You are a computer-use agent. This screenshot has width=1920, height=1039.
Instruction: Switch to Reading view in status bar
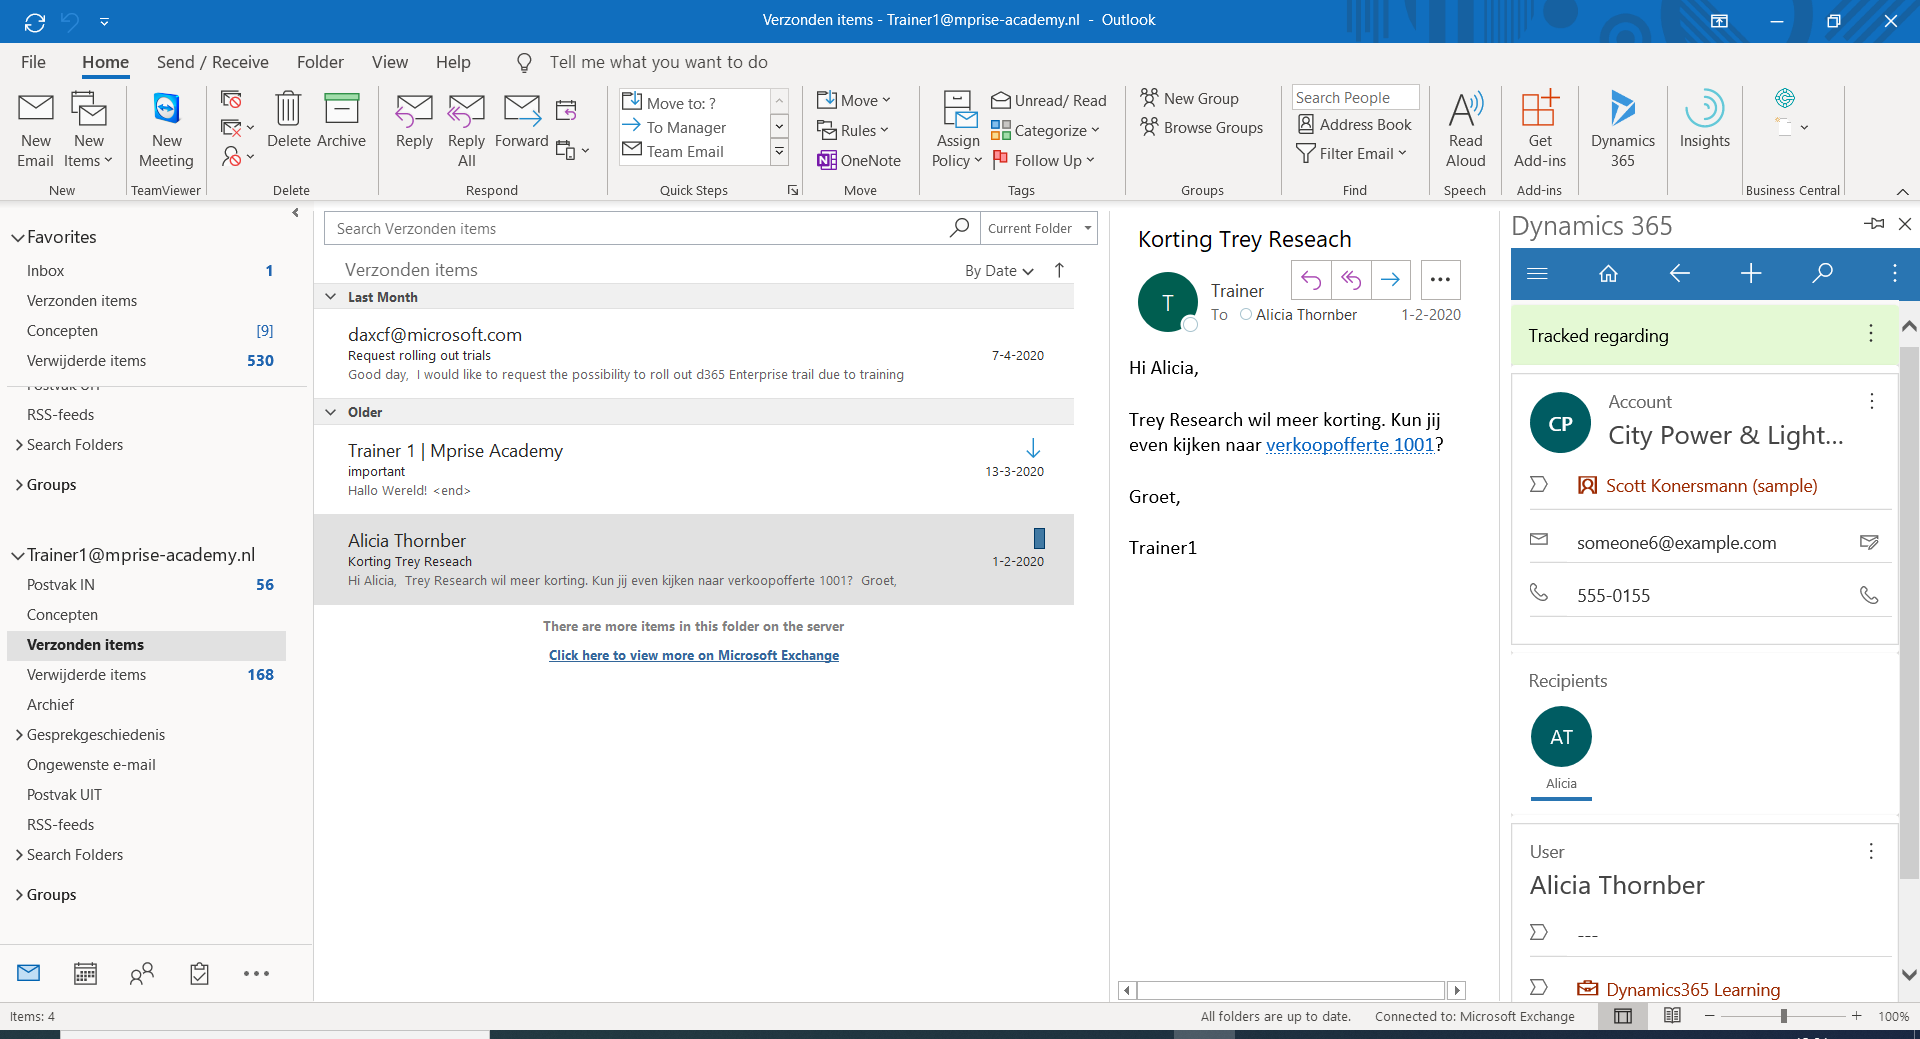[1672, 1016]
